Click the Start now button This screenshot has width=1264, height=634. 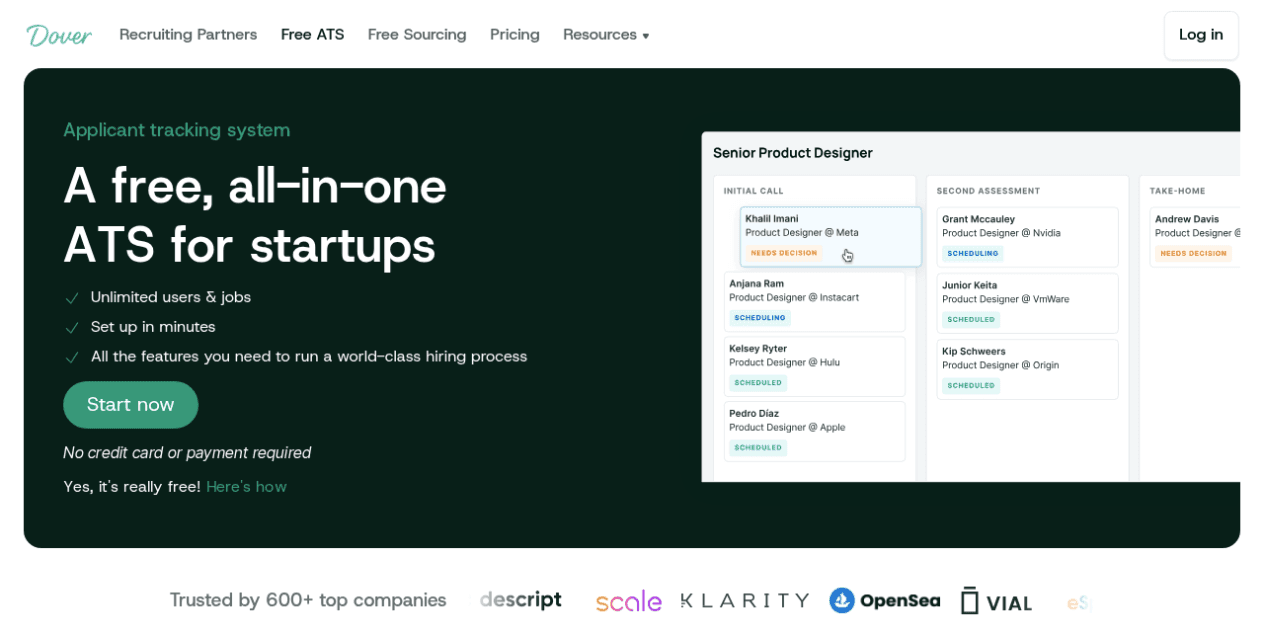coord(131,405)
